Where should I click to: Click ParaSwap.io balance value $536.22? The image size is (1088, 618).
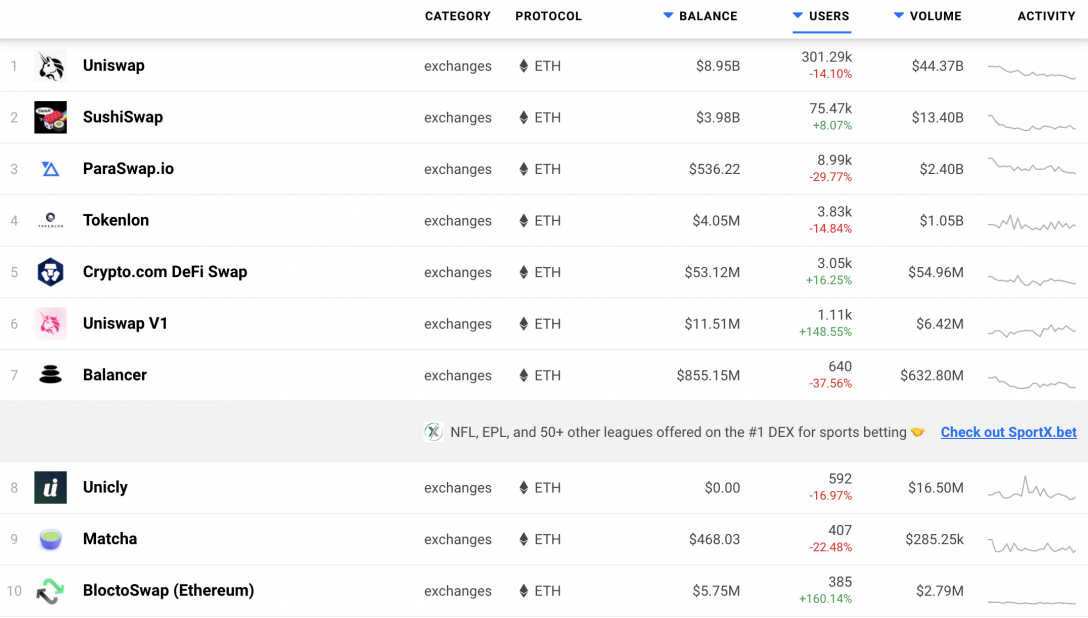tap(715, 169)
